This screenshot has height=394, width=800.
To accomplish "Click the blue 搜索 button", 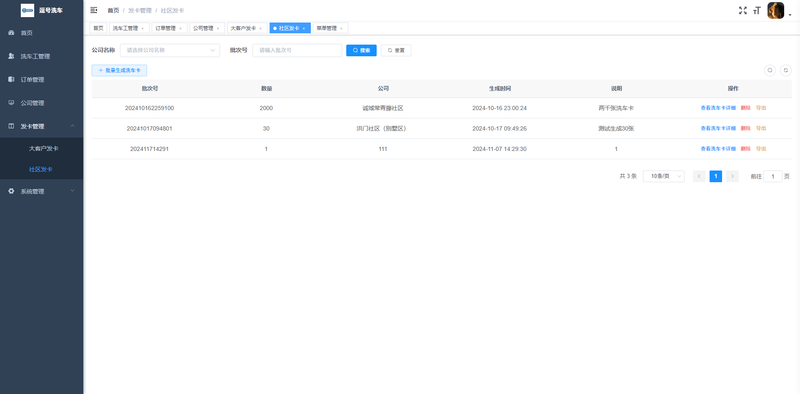I will click(361, 51).
